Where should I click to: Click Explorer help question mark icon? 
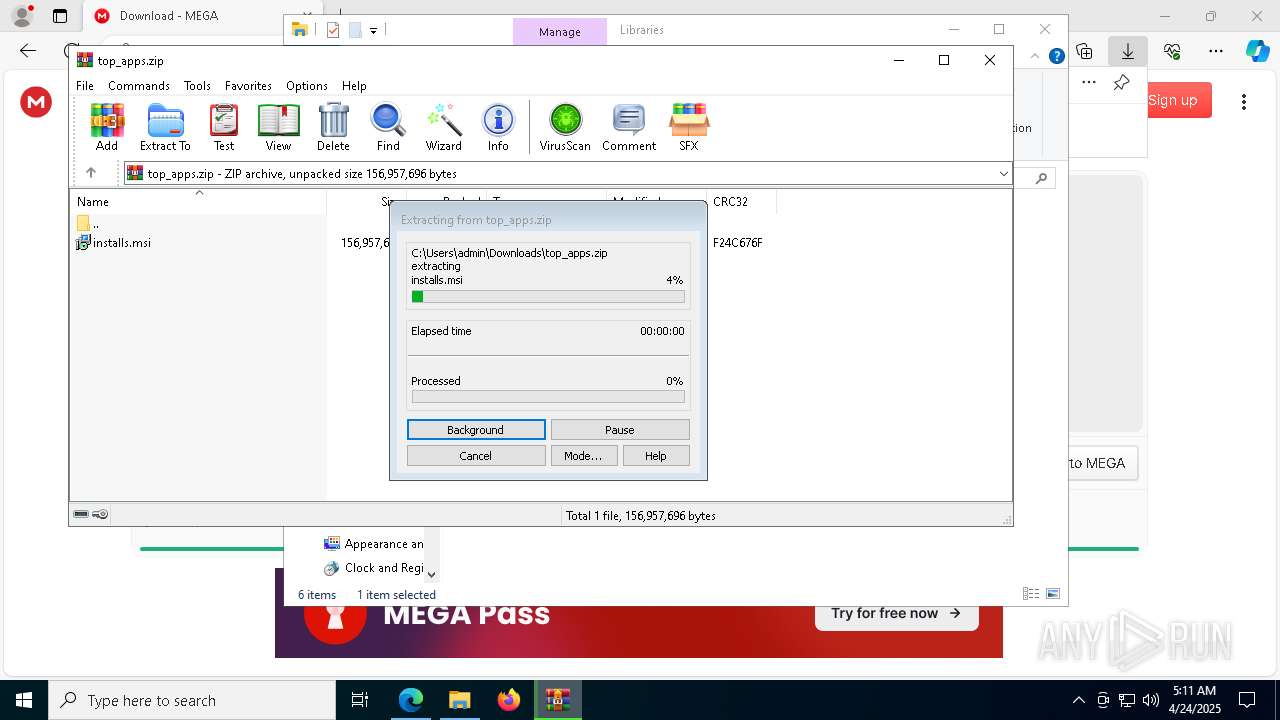[1056, 56]
